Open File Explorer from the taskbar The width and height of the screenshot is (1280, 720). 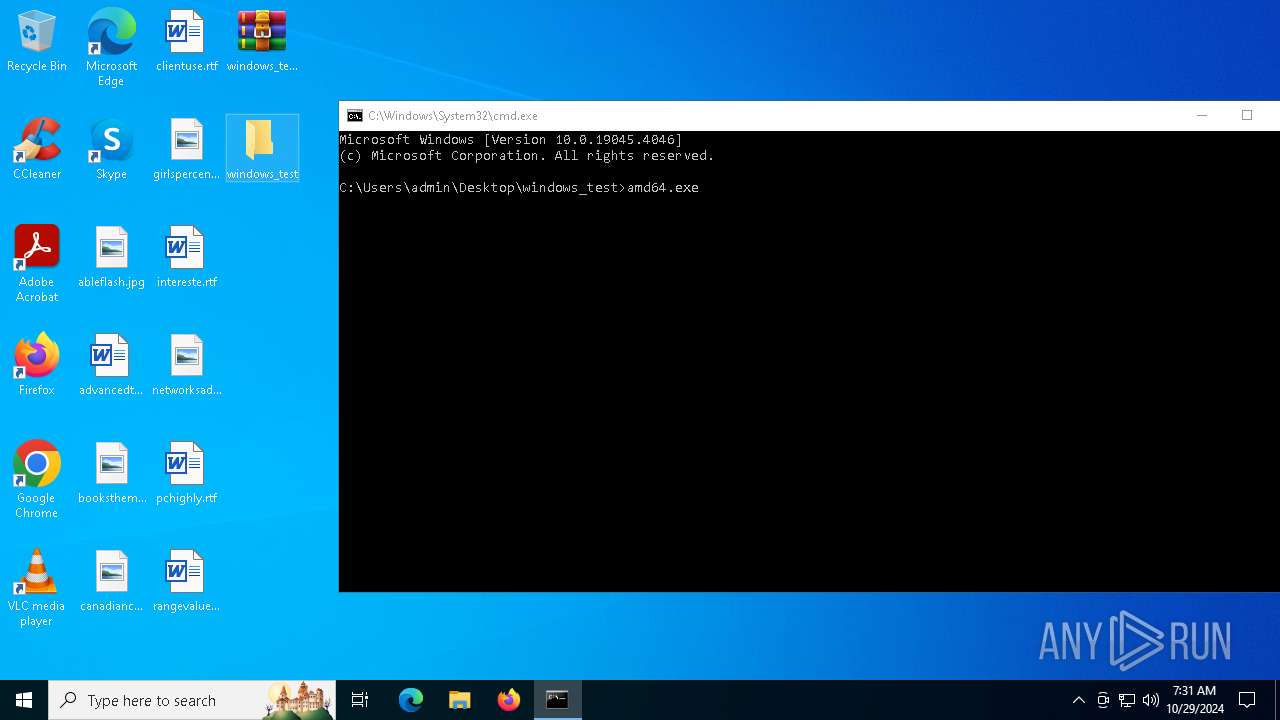(x=460, y=700)
